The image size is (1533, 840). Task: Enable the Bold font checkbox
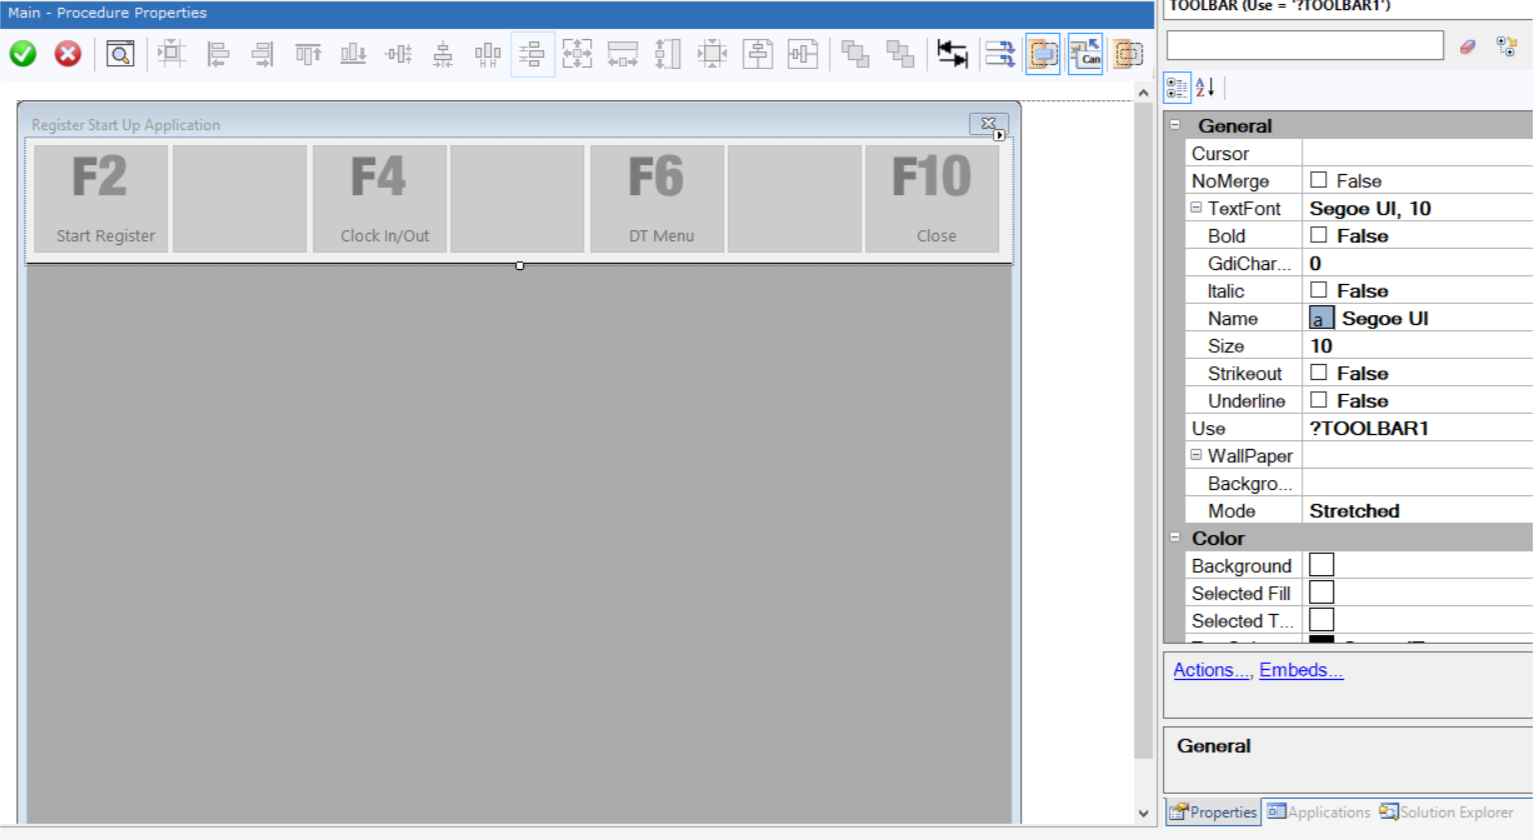click(1319, 235)
